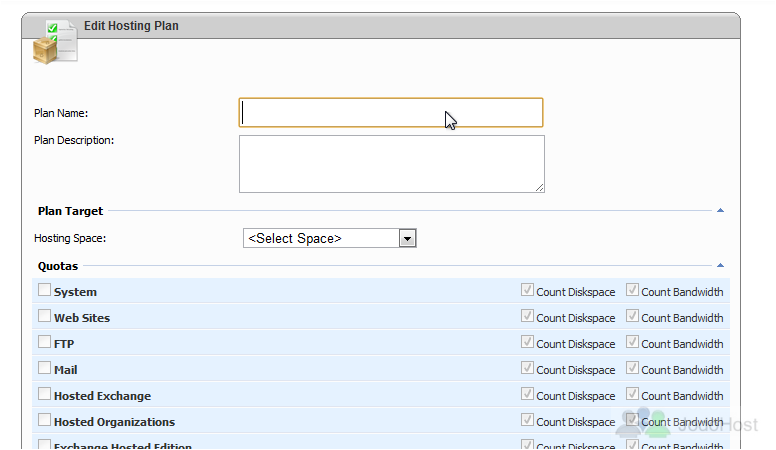Image resolution: width=776 pixels, height=450 pixels.
Task: Tick the Hosted Organizations checkbox
Action: [x=44, y=421]
